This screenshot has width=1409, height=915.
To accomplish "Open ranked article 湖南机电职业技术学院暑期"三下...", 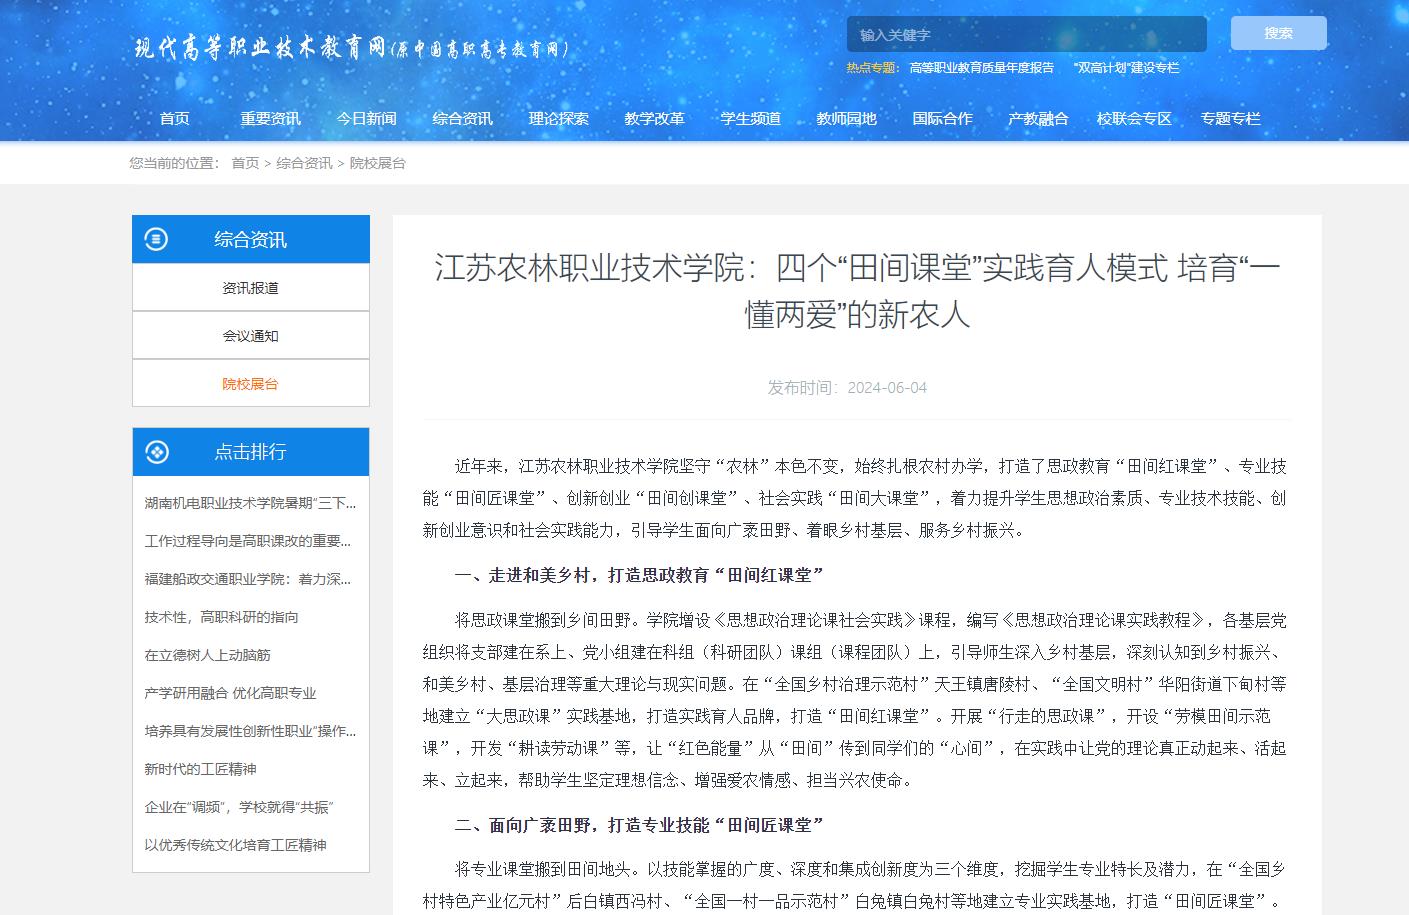I will 250,503.
